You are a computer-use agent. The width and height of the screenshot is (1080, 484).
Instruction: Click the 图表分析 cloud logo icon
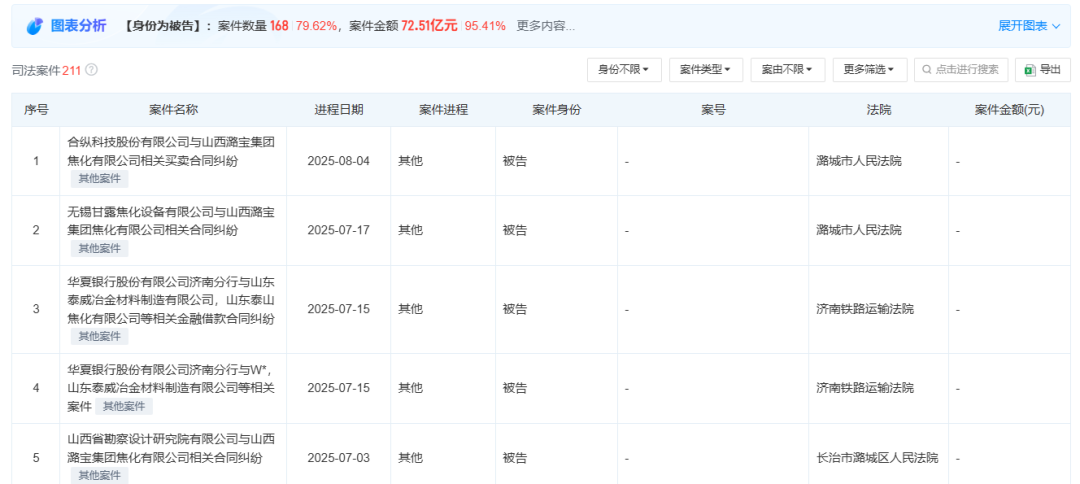[34, 26]
